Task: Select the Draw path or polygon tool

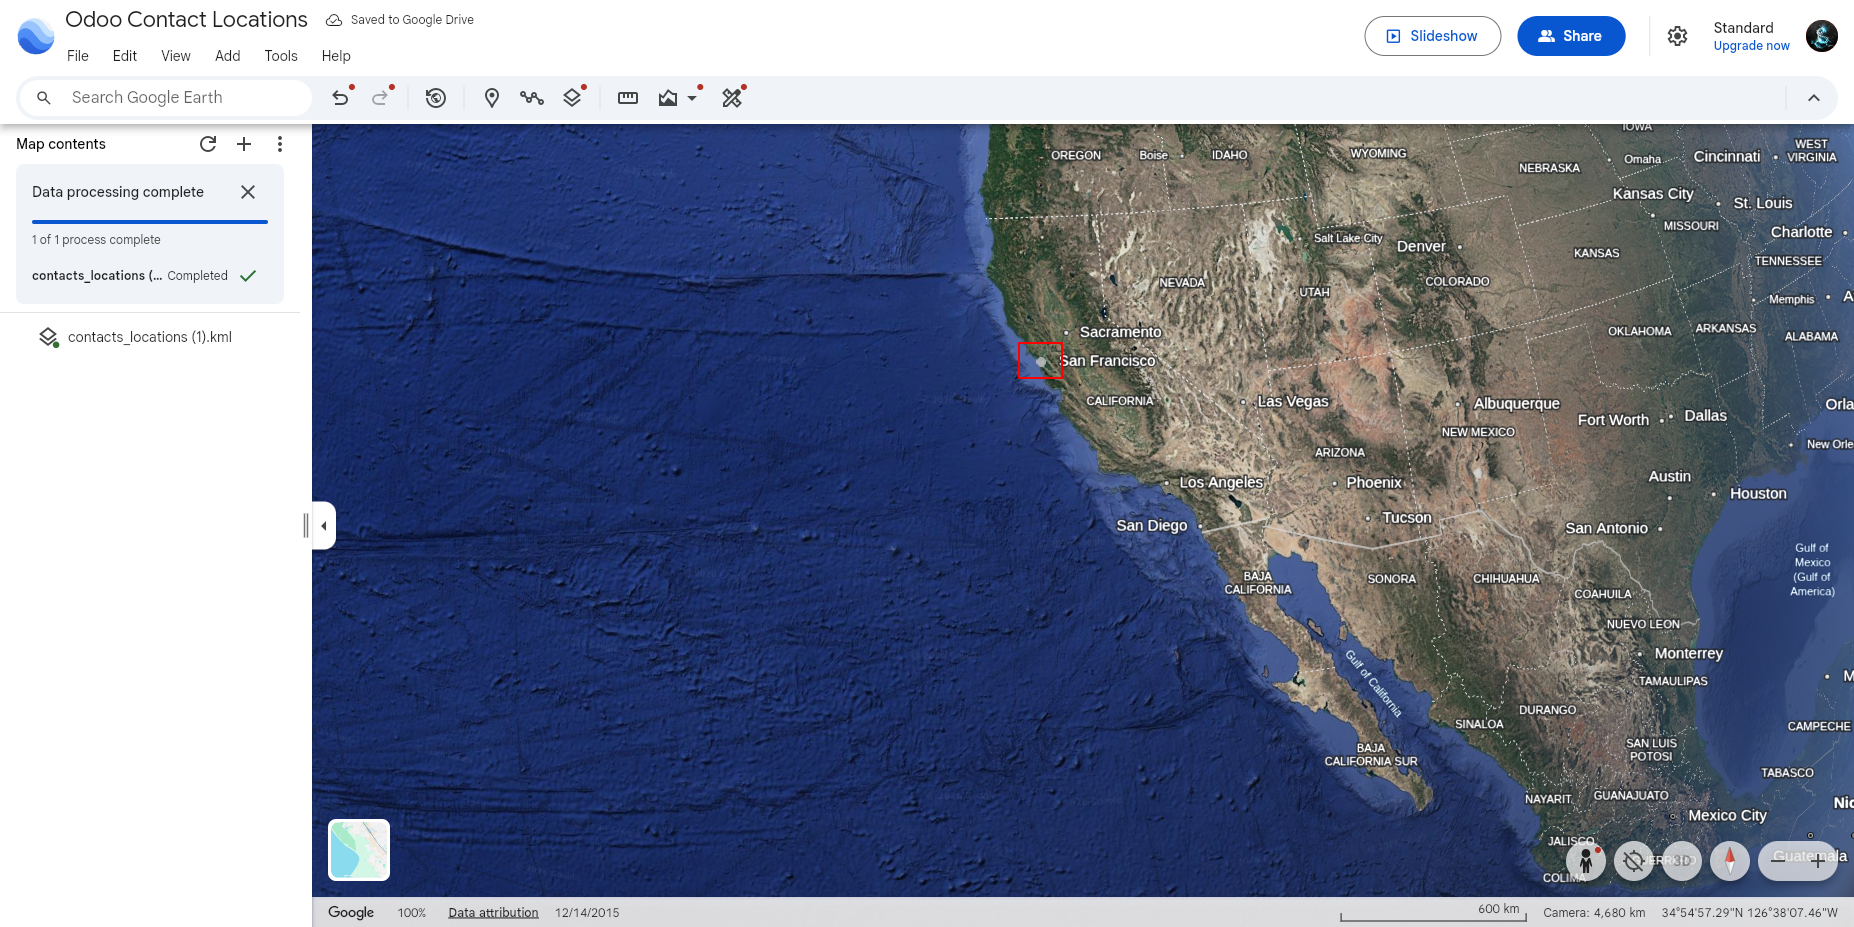Action: (x=532, y=98)
